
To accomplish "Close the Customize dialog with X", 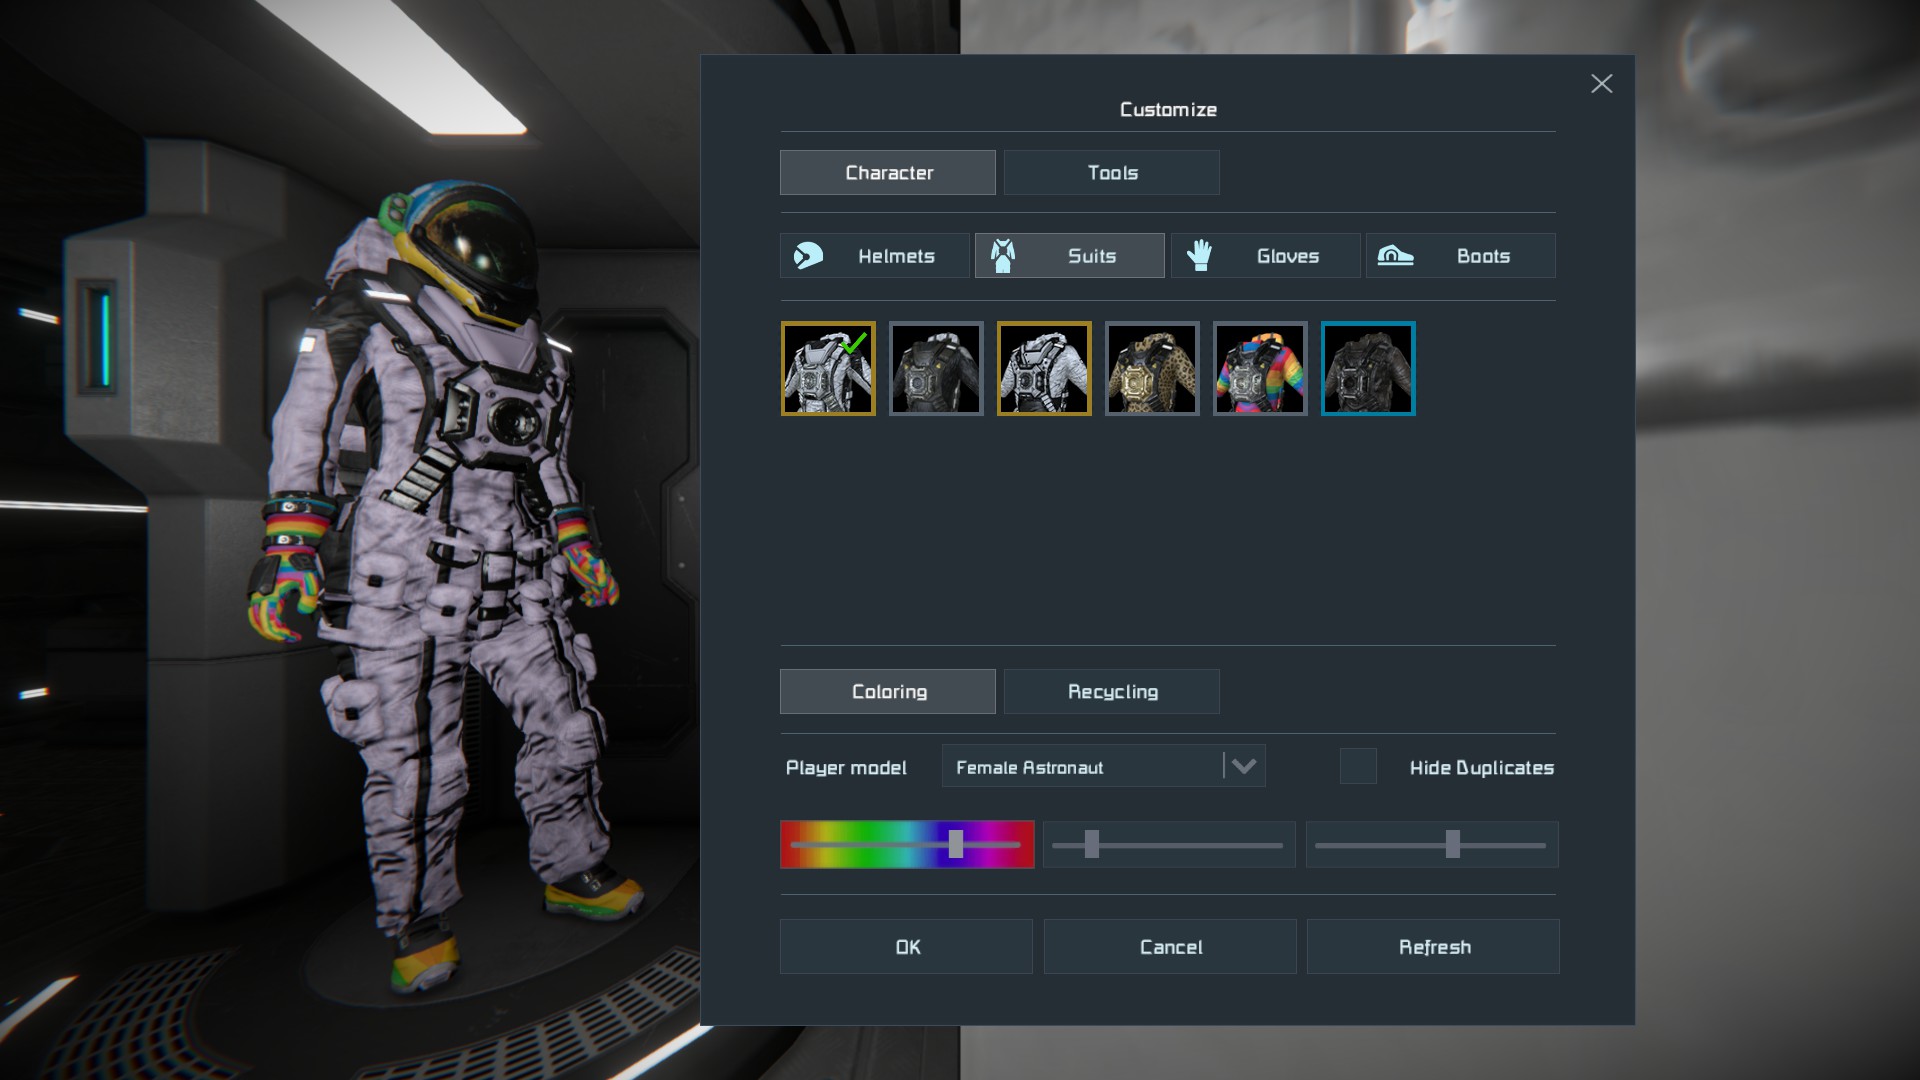I will click(1601, 84).
